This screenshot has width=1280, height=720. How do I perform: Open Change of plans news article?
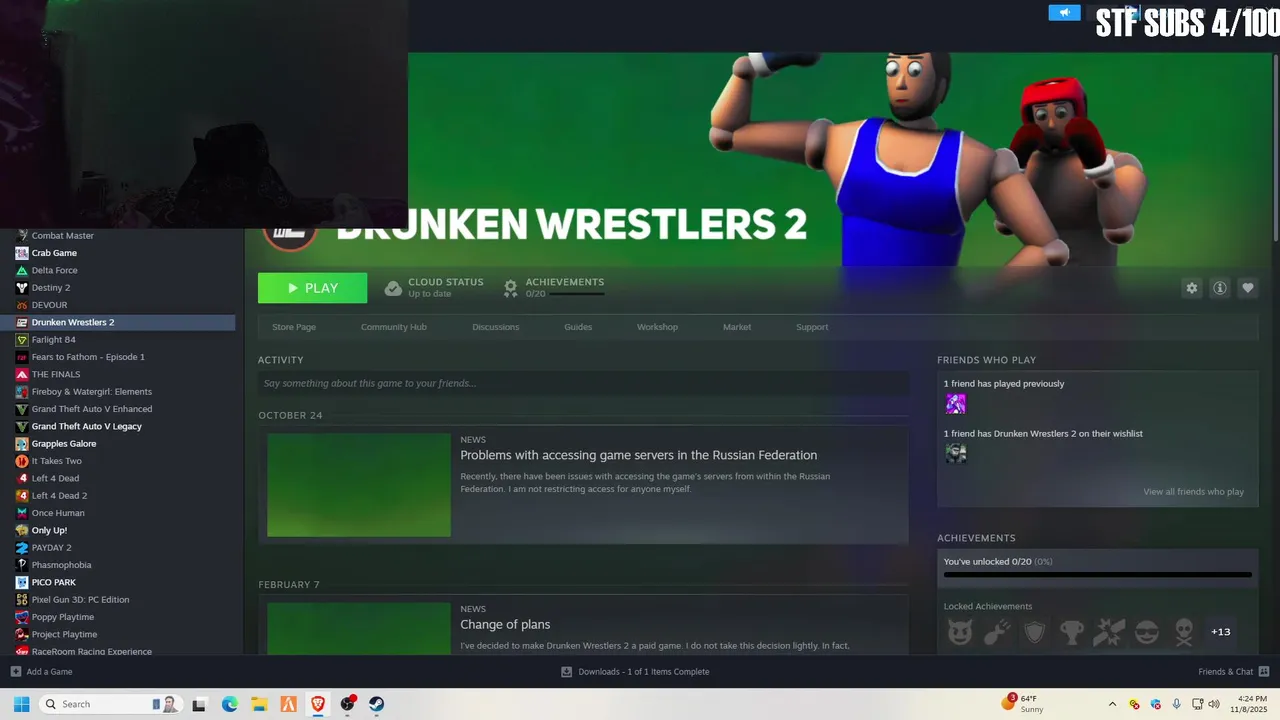click(x=505, y=624)
